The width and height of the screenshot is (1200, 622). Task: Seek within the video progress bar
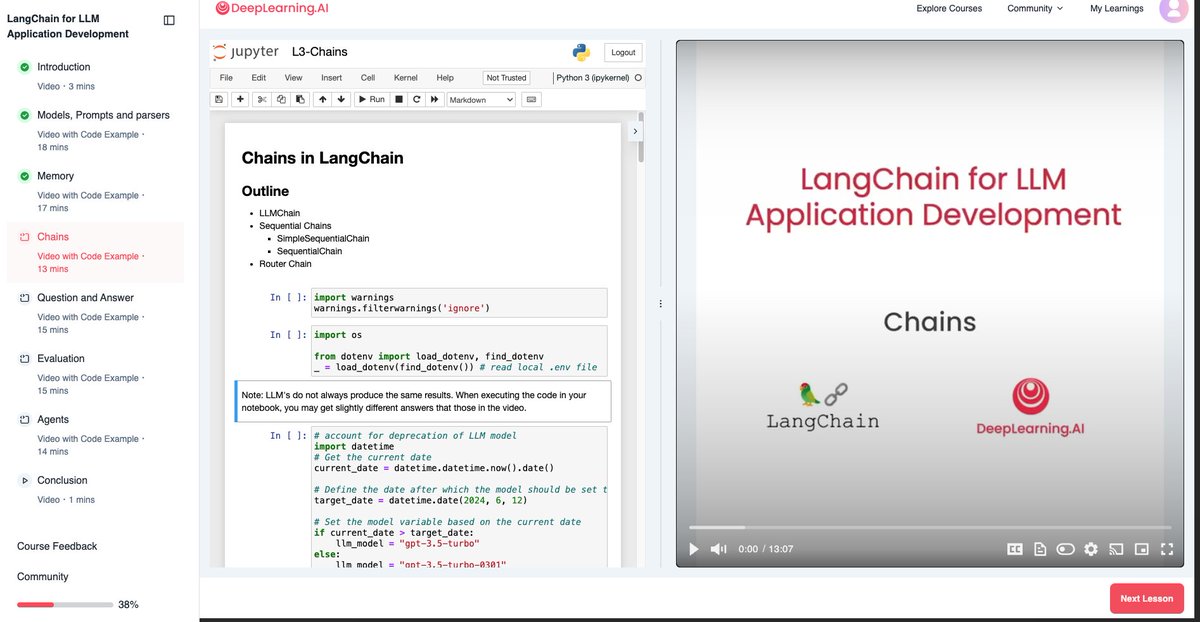930,527
